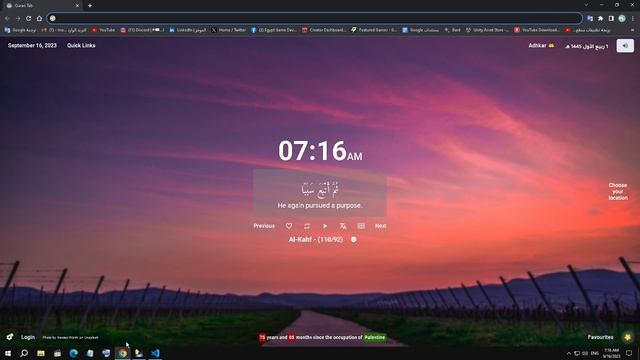Close the Quran Tab browser tab
The image size is (640, 360).
point(77,5)
